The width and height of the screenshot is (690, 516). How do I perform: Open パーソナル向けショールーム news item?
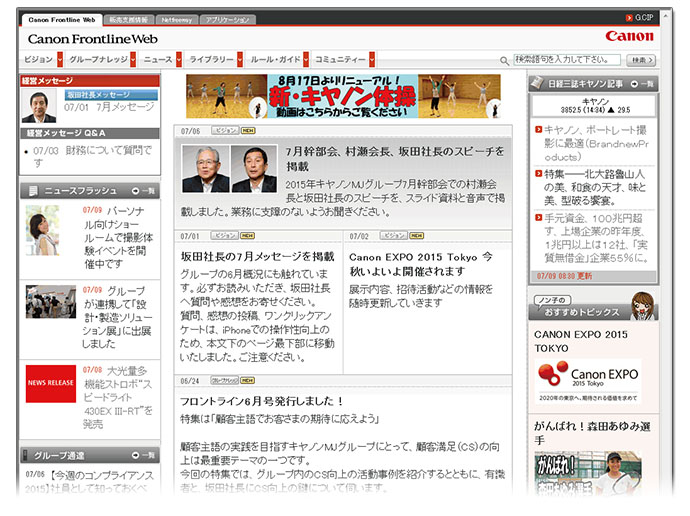tap(118, 237)
